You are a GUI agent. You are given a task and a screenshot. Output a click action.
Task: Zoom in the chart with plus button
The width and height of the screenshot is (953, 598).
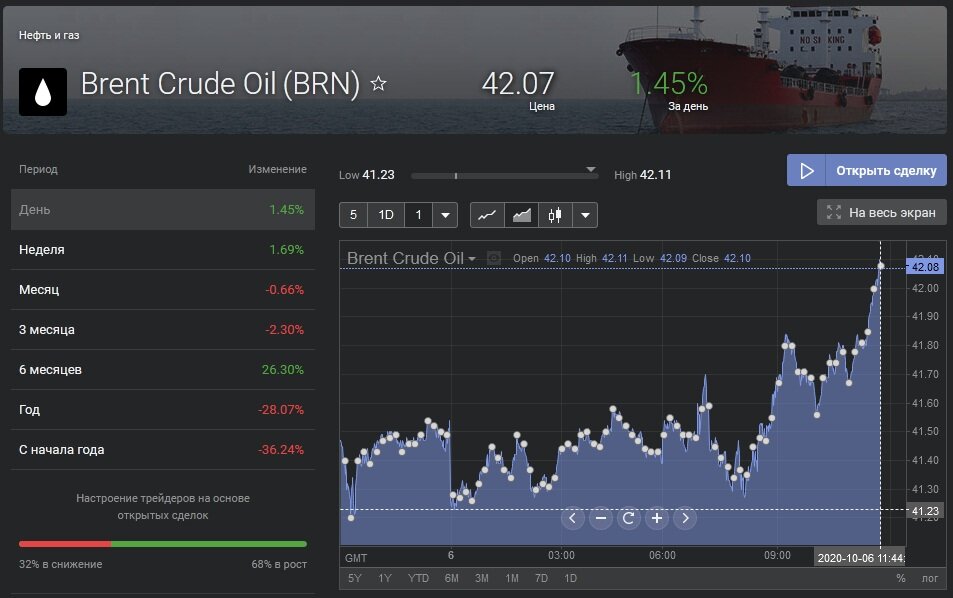657,518
